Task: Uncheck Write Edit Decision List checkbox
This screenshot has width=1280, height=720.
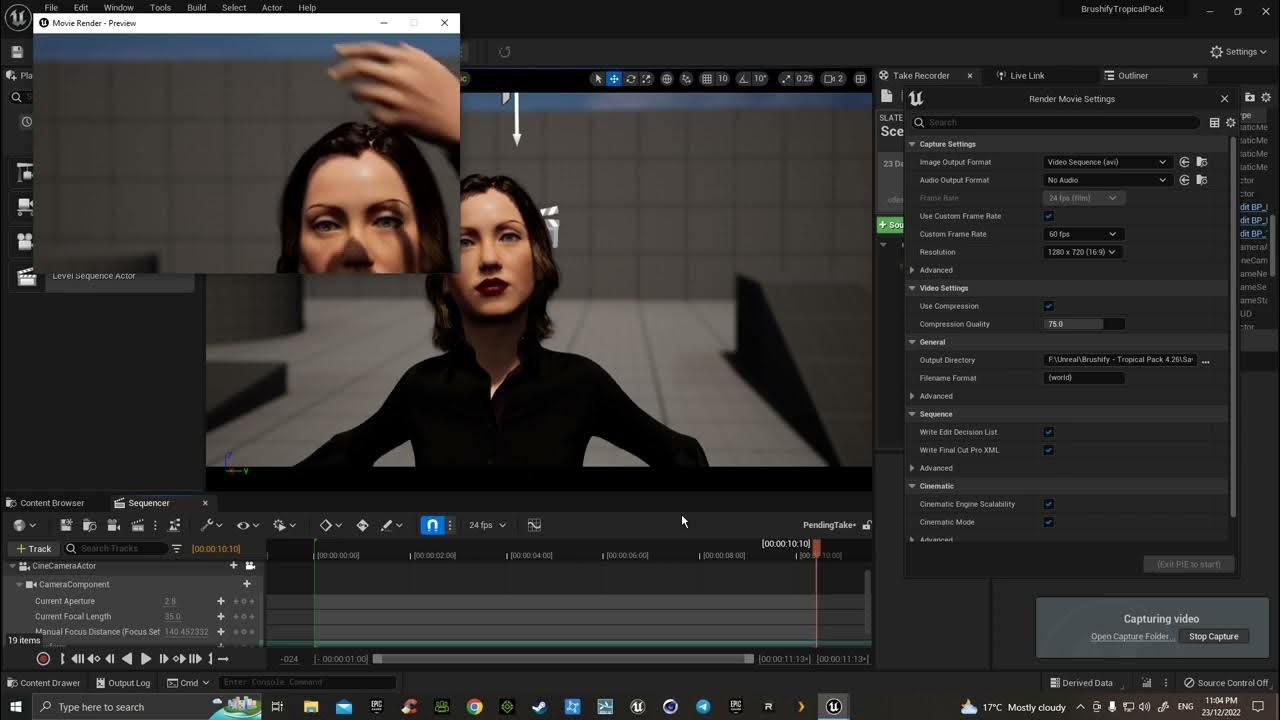Action: click(1048, 432)
